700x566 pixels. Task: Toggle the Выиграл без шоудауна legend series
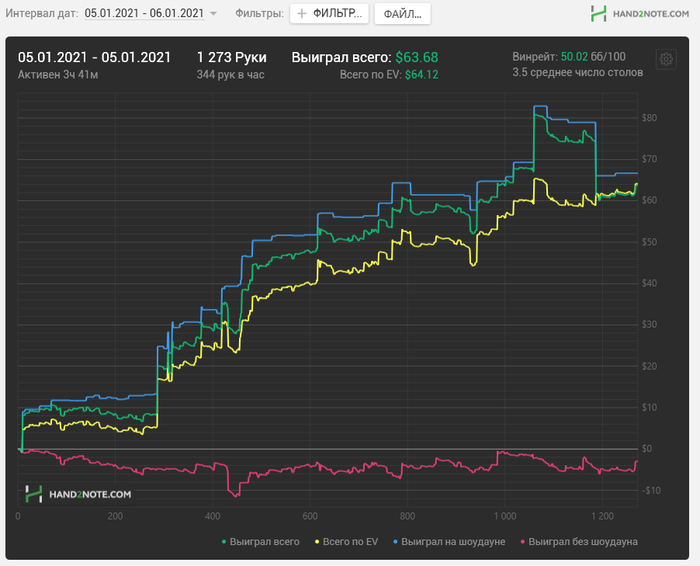point(579,541)
